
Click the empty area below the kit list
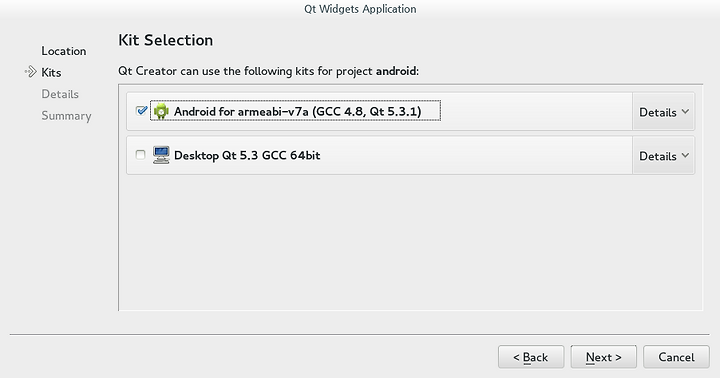coord(411,243)
